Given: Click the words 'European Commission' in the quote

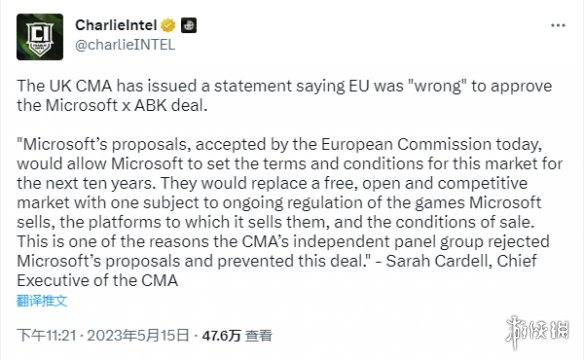Looking at the screenshot, I should [x=406, y=144].
